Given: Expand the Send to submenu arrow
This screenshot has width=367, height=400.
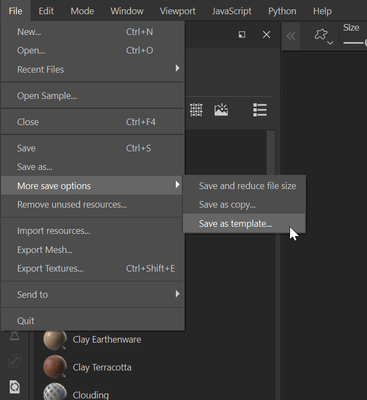Looking at the screenshot, I should pos(177,294).
